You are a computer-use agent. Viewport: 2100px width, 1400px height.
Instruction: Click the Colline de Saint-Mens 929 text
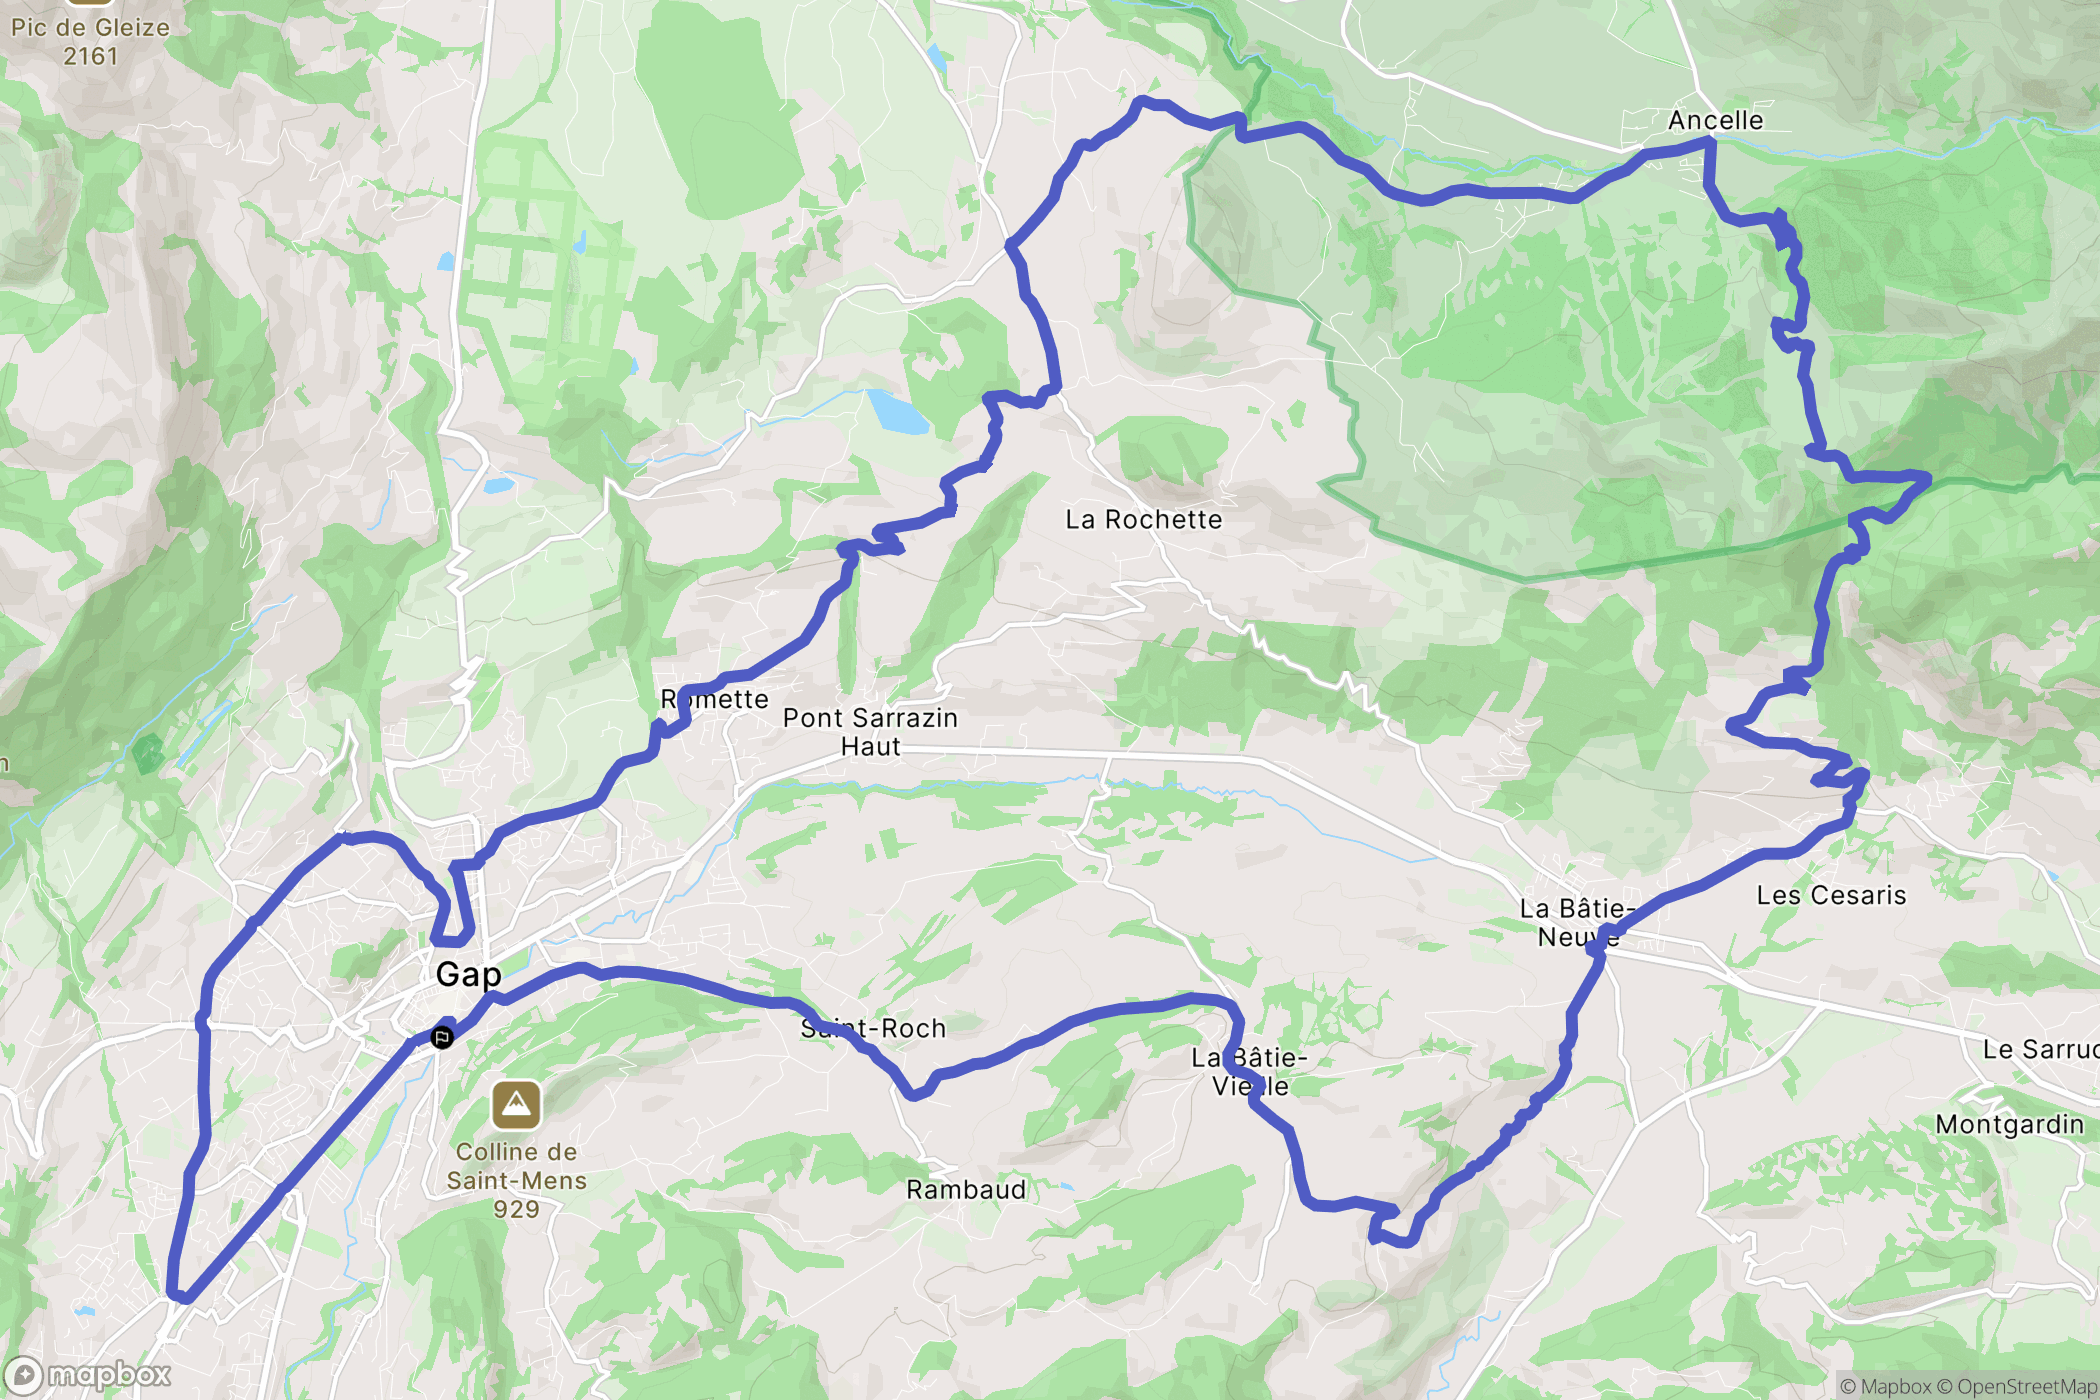coord(516,1180)
